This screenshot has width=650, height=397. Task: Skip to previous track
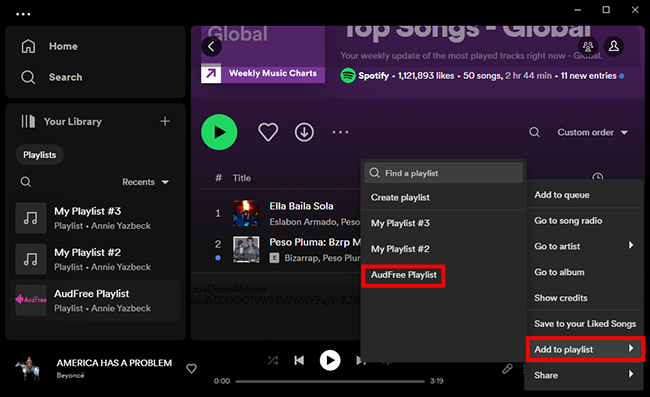[x=299, y=360]
